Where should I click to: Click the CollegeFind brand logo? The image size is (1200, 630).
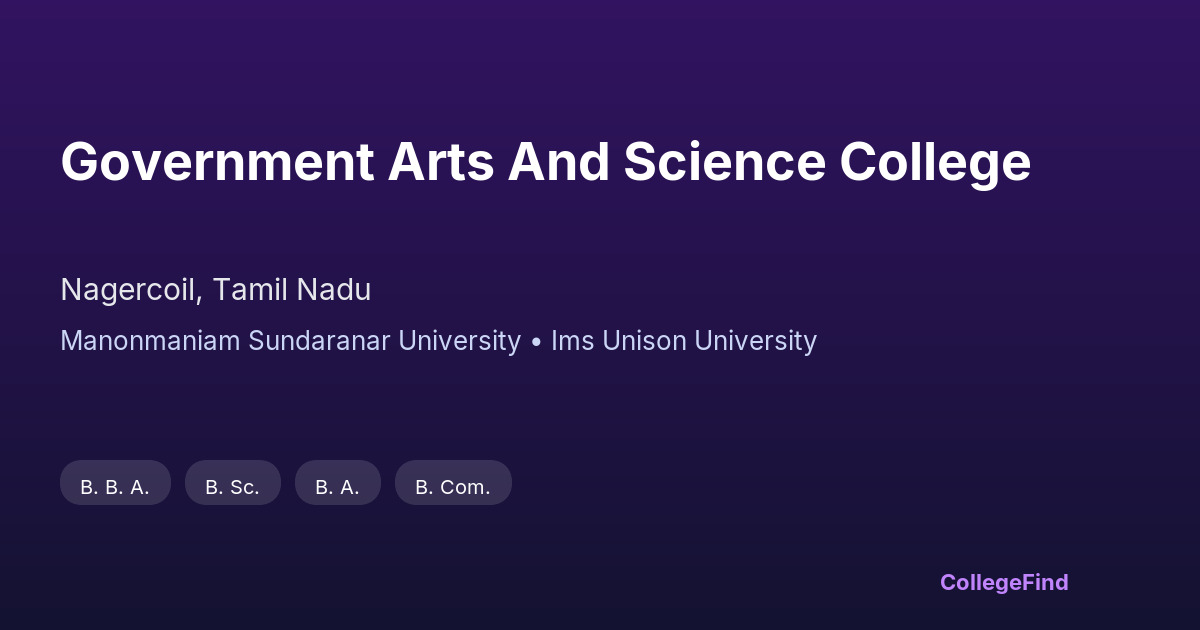[1004, 582]
